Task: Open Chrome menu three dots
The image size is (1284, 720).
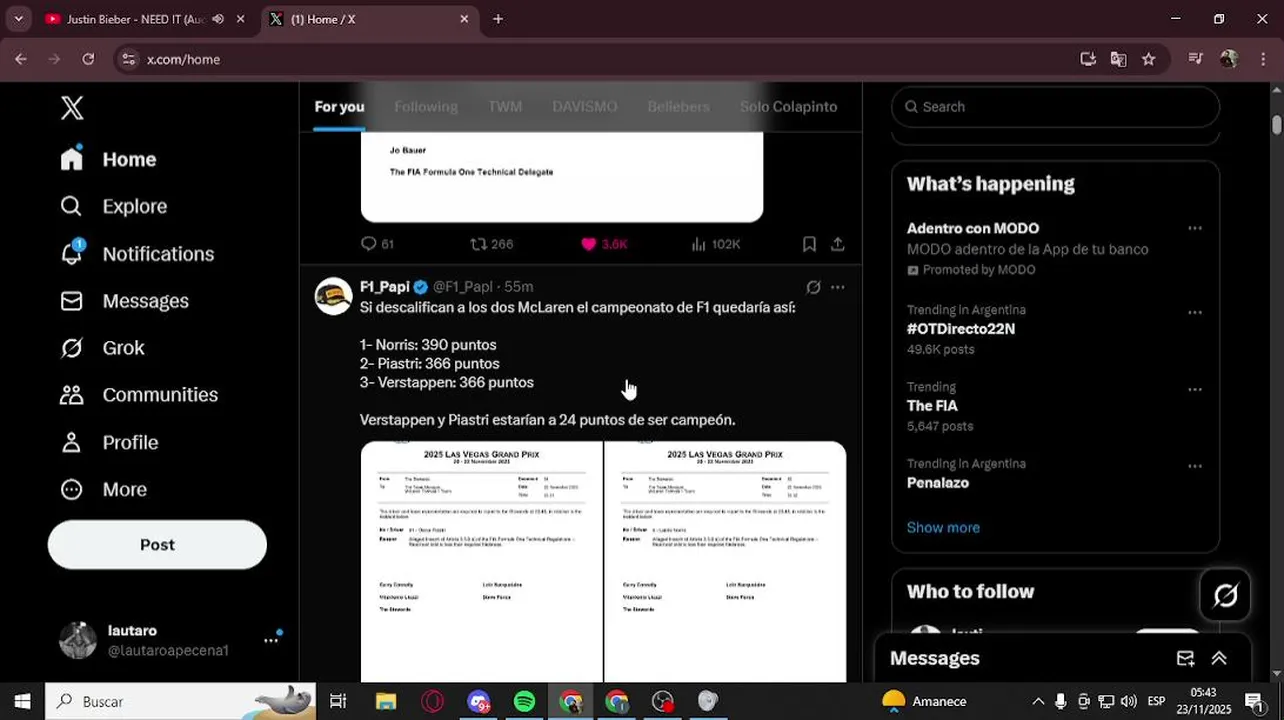Action: pyautogui.click(x=1261, y=59)
